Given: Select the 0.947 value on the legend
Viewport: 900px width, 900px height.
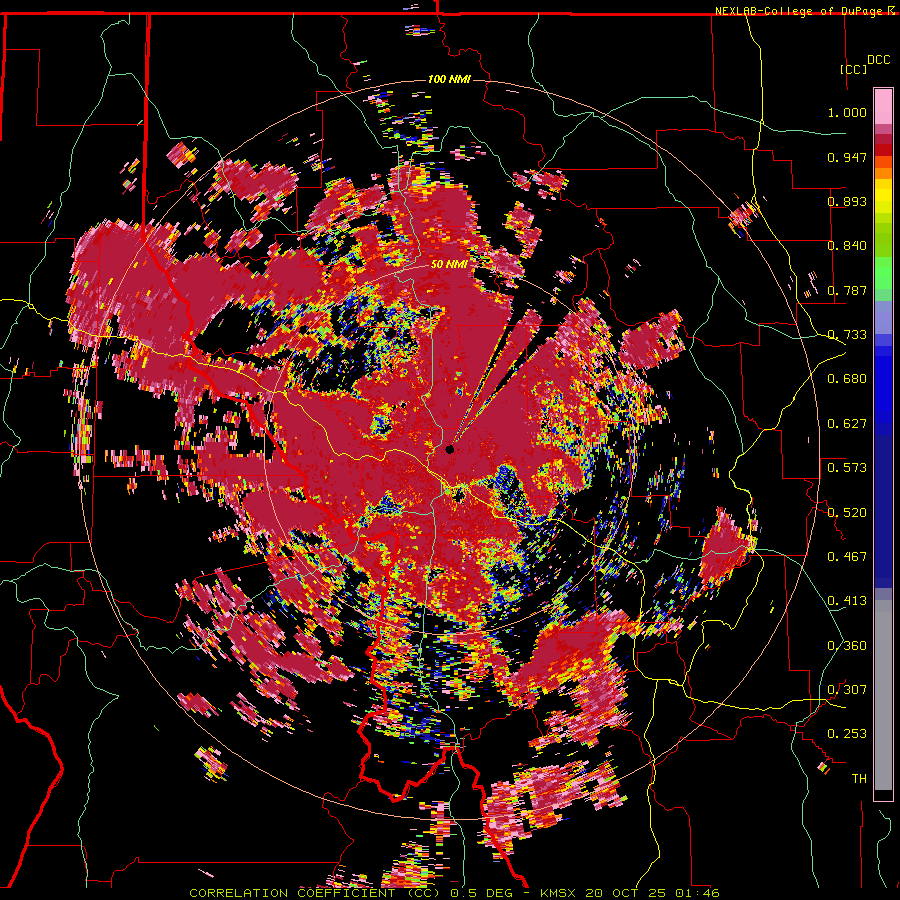Looking at the screenshot, I should tap(847, 157).
